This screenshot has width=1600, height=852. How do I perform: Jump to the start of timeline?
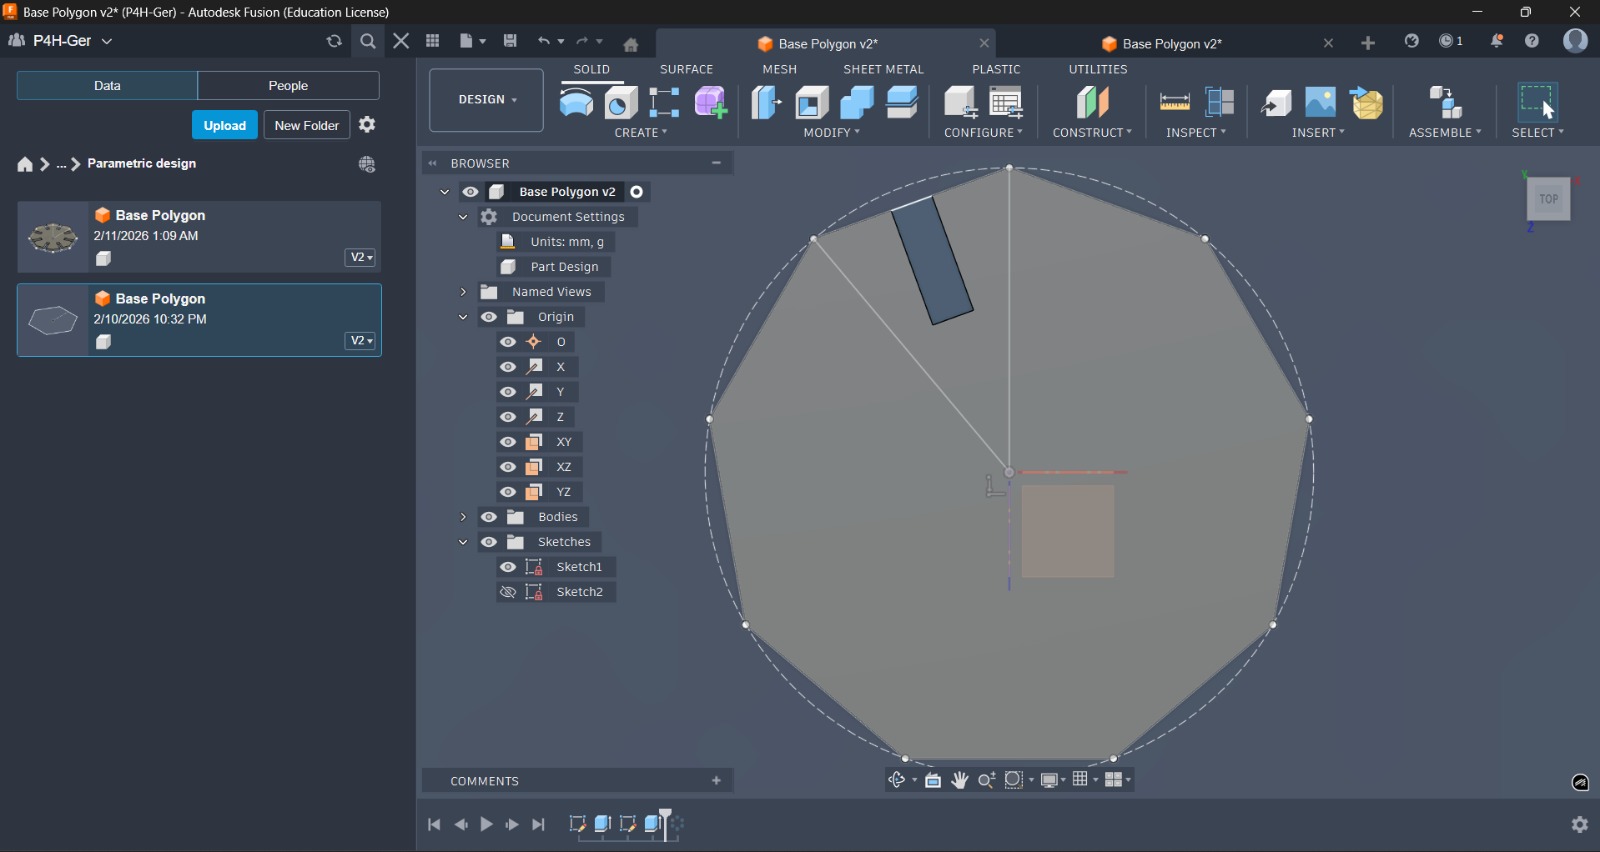tap(434, 825)
